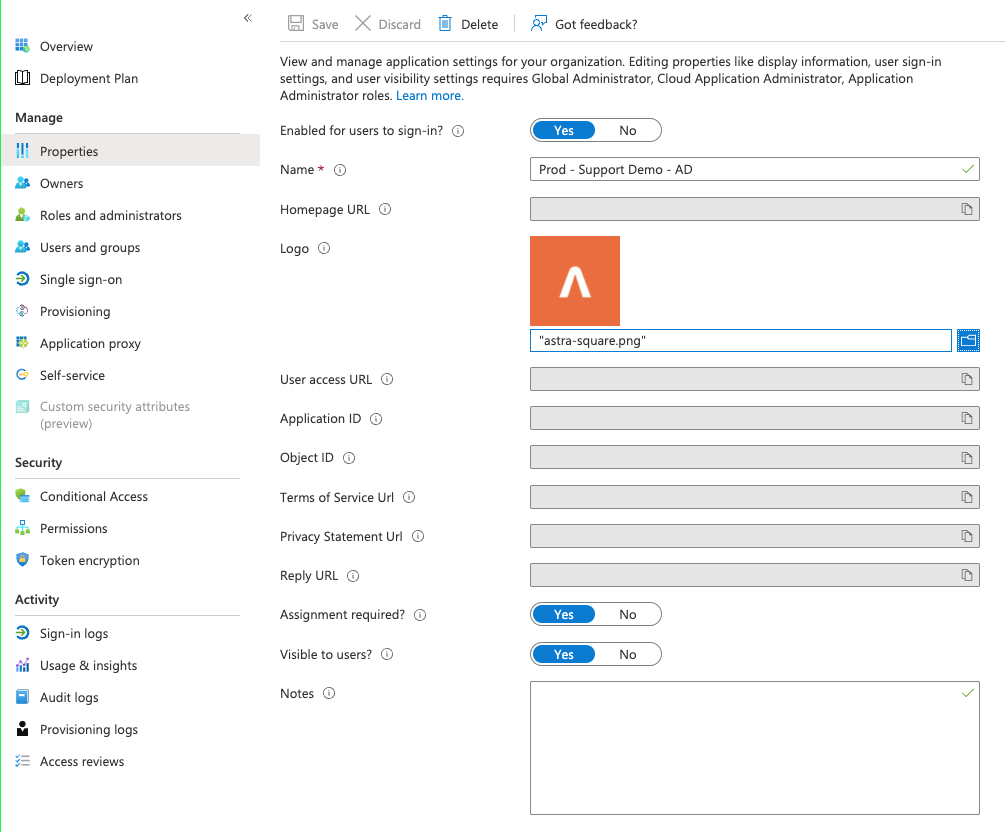Select Properties in the Manage section
Viewport: 1005px width, 832px height.
[131, 151]
